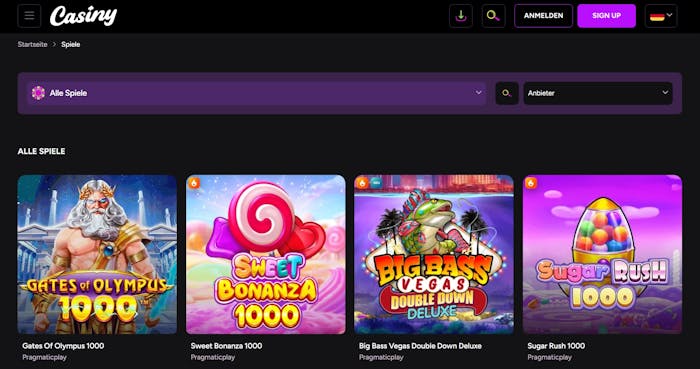Click Pragmaticplay under Sugar Rush 1000
This screenshot has width=700, height=369.
pyautogui.click(x=549, y=357)
